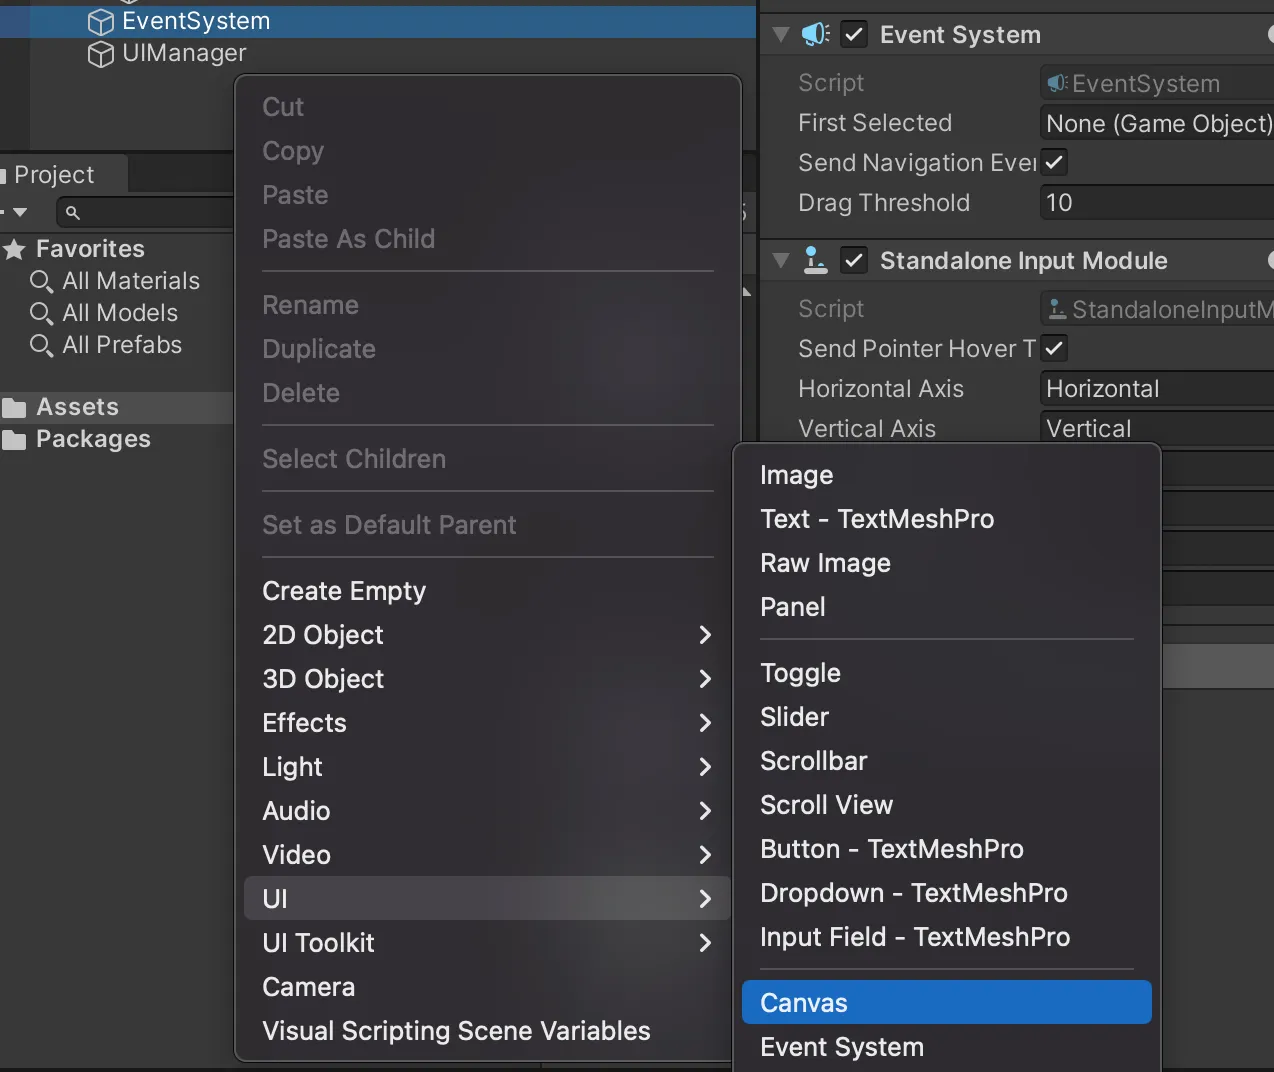Image resolution: width=1274 pixels, height=1072 pixels.
Task: Click the magnifier icon in Project search bar
Action: coord(71,212)
